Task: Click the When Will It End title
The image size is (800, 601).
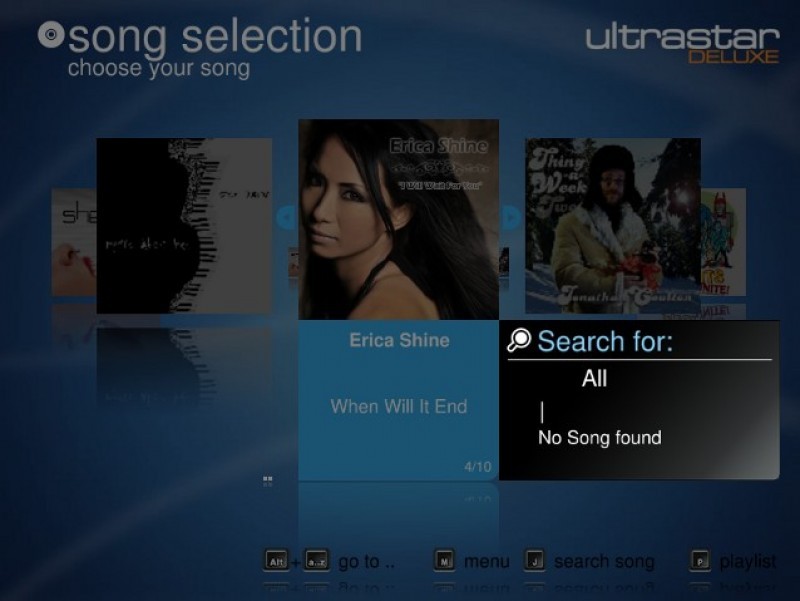Action: tap(398, 406)
